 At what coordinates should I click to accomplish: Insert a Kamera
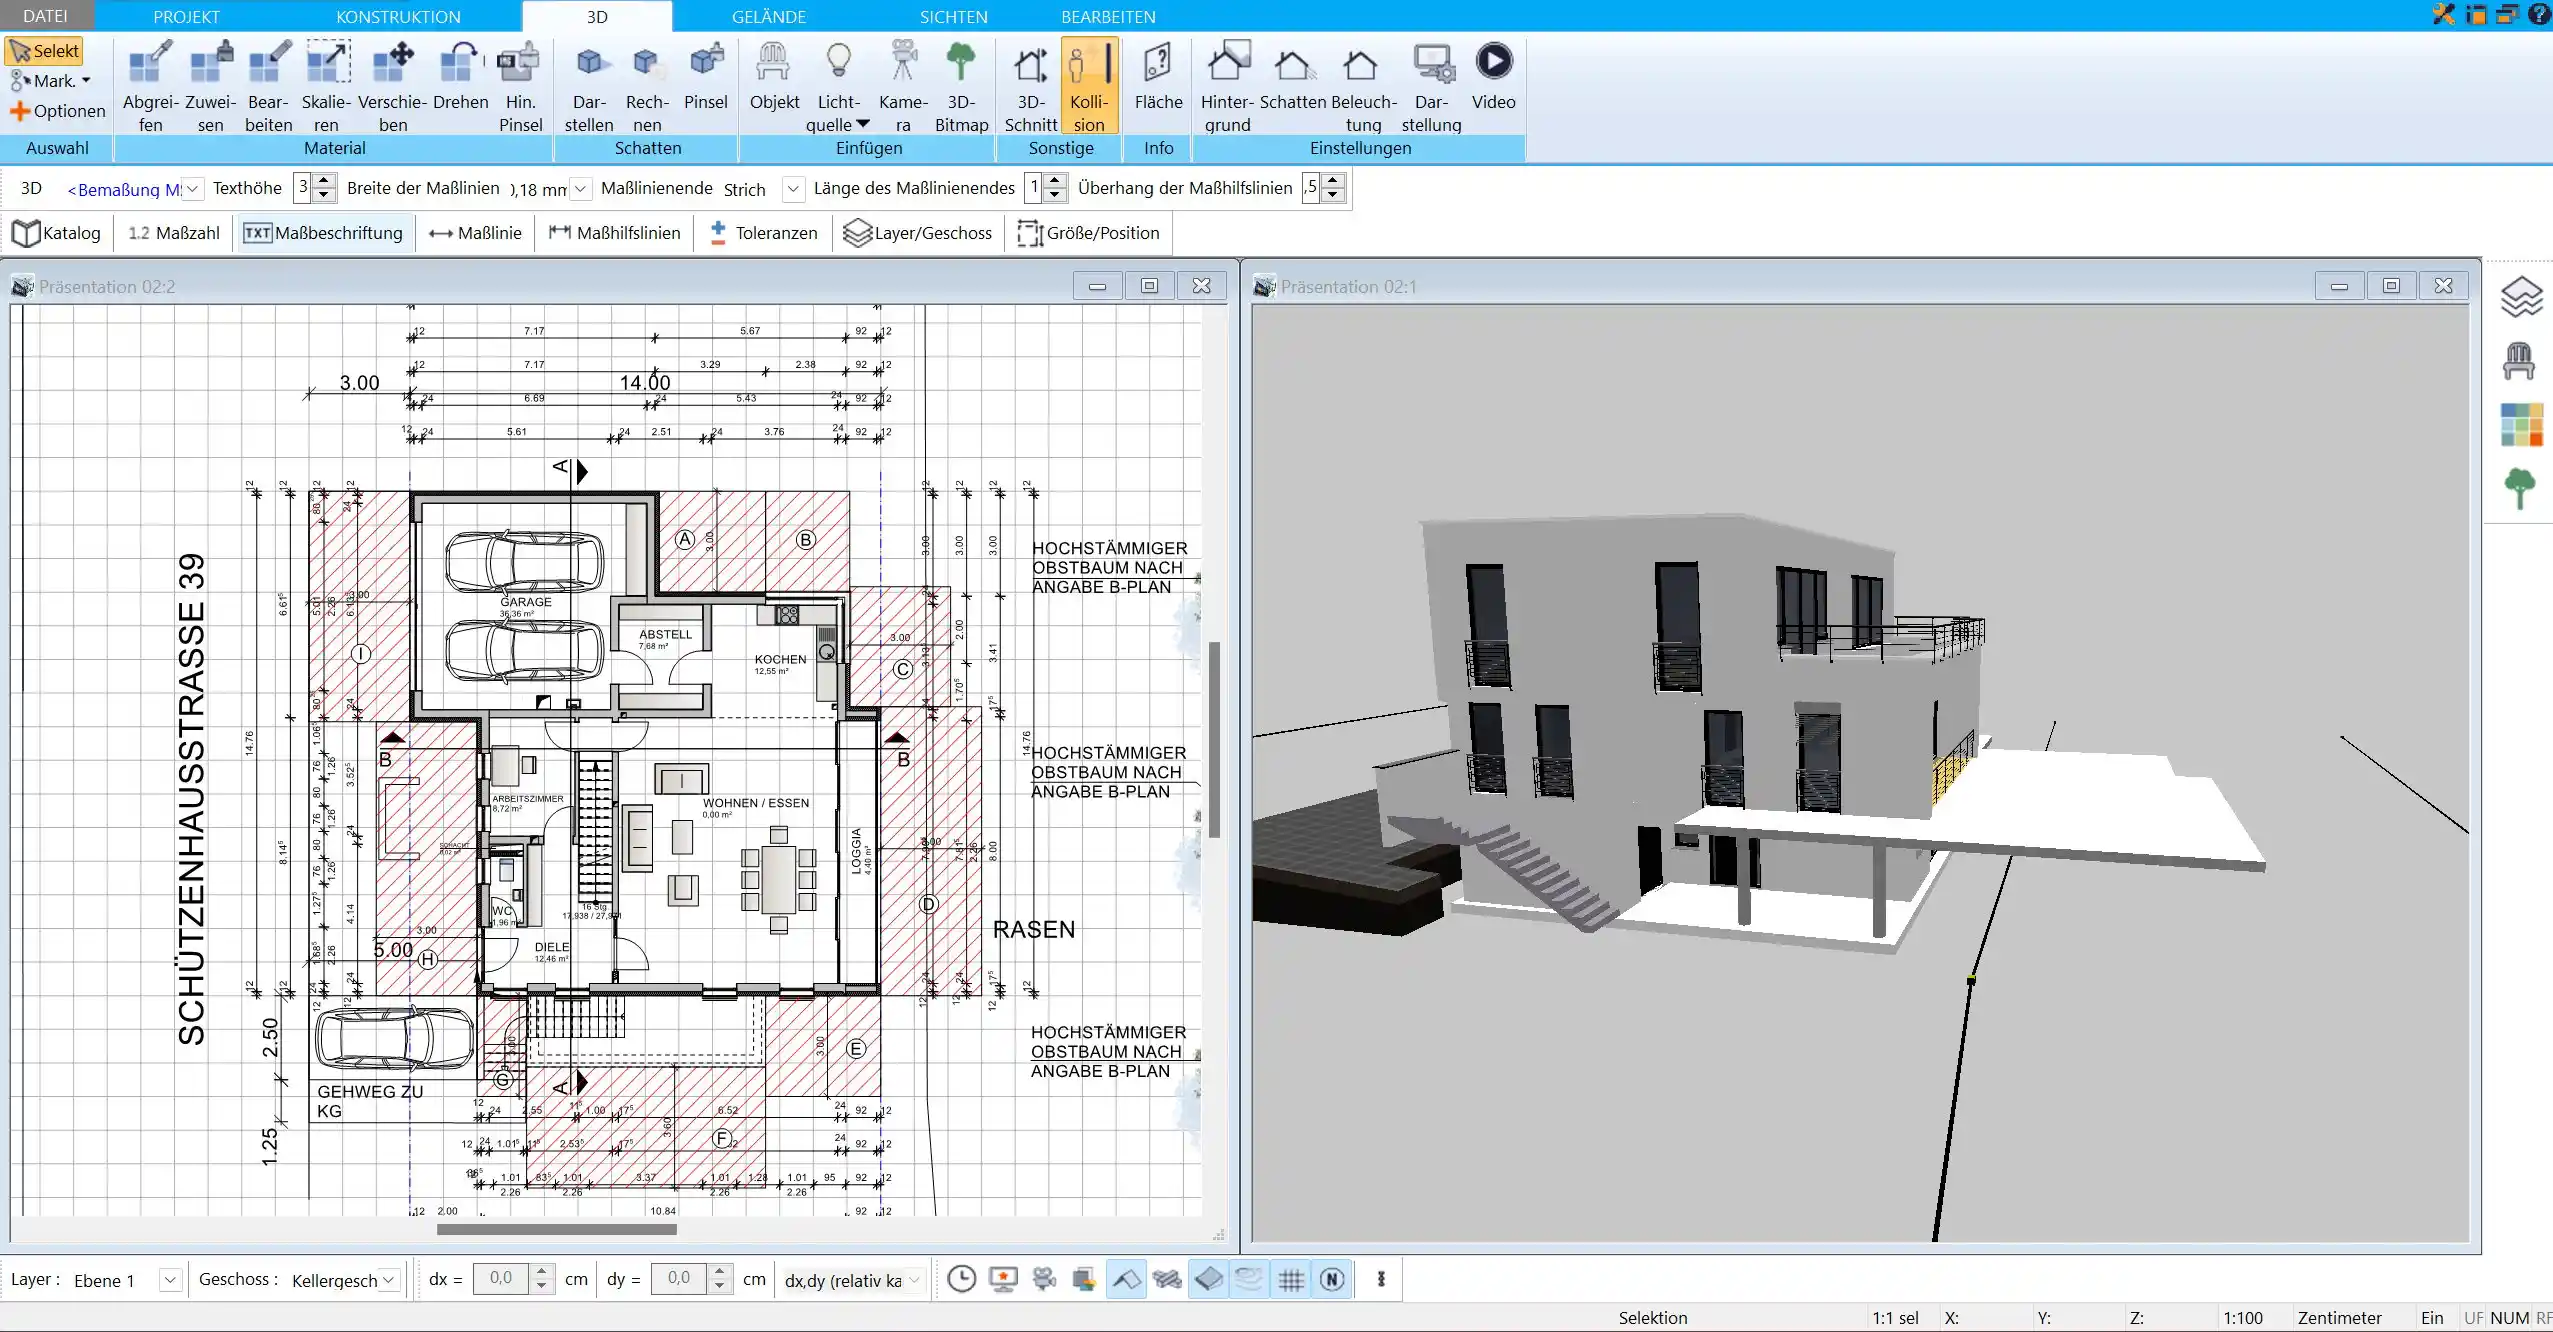pos(903,87)
